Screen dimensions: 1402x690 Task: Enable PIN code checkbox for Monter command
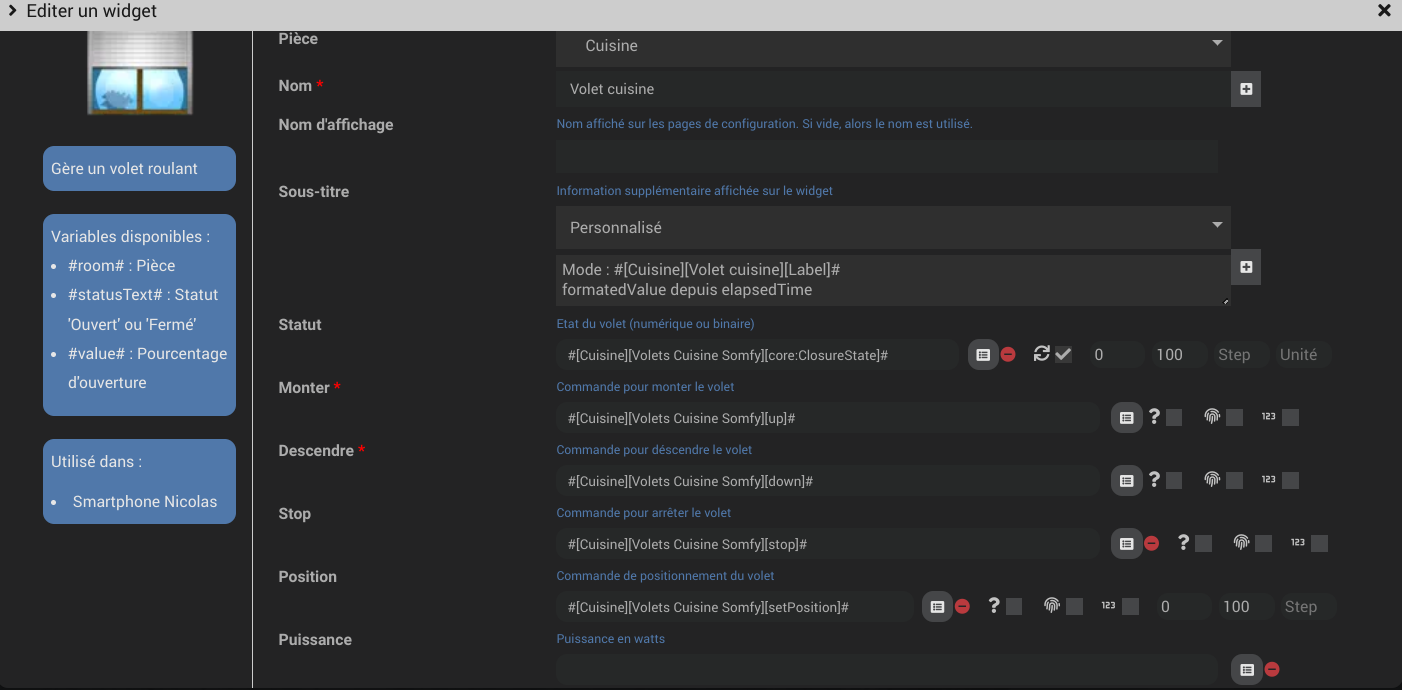(1290, 418)
